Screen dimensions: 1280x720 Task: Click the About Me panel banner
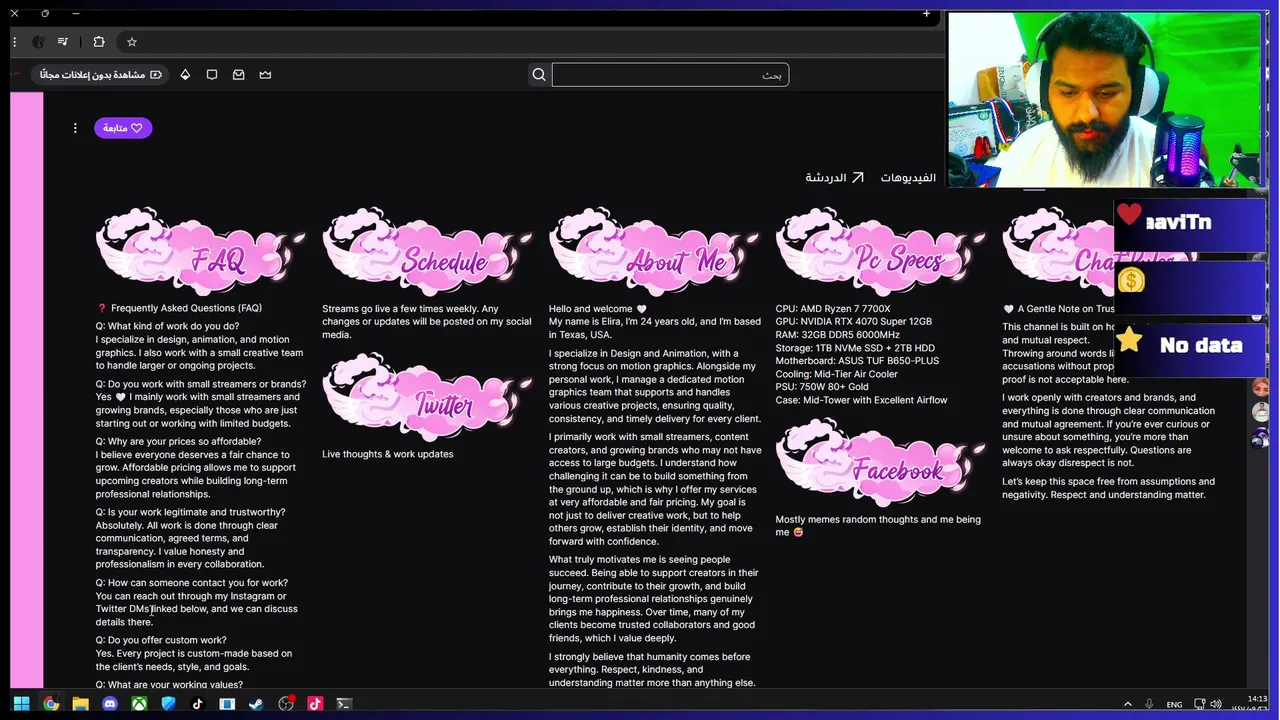pyautogui.click(x=654, y=252)
